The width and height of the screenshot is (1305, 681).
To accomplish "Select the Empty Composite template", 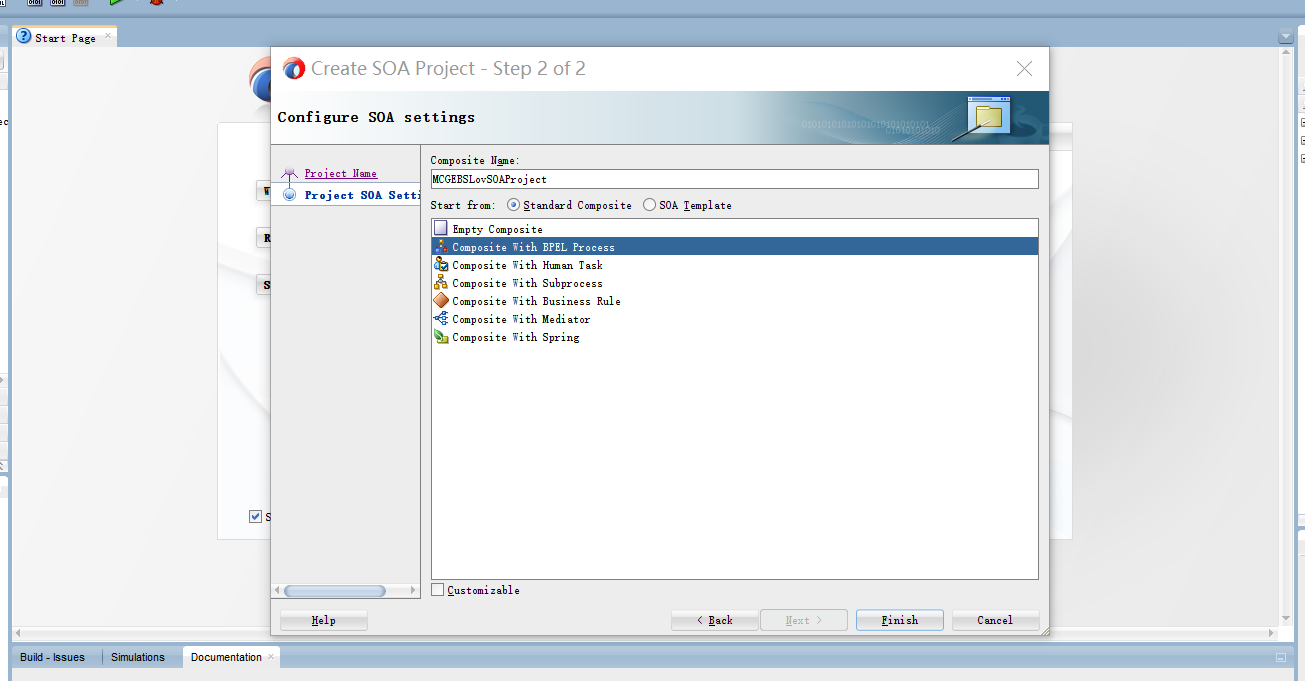I will [497, 228].
